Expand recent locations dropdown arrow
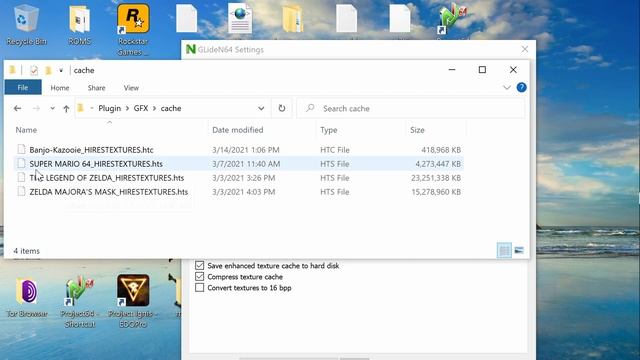This screenshot has width=640, height=360. click(x=52, y=108)
